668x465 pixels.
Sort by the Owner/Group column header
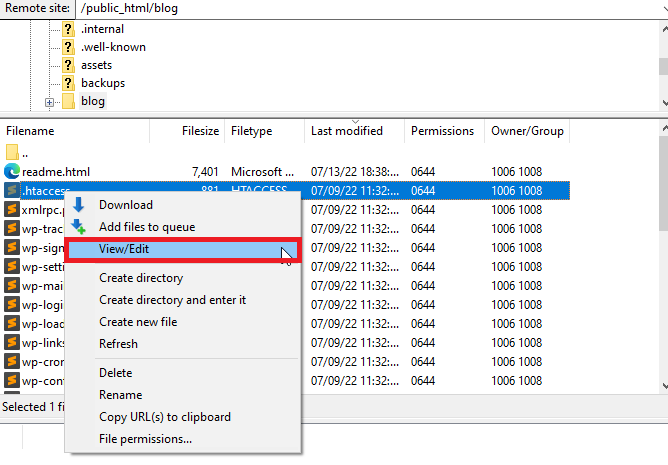tap(527, 131)
